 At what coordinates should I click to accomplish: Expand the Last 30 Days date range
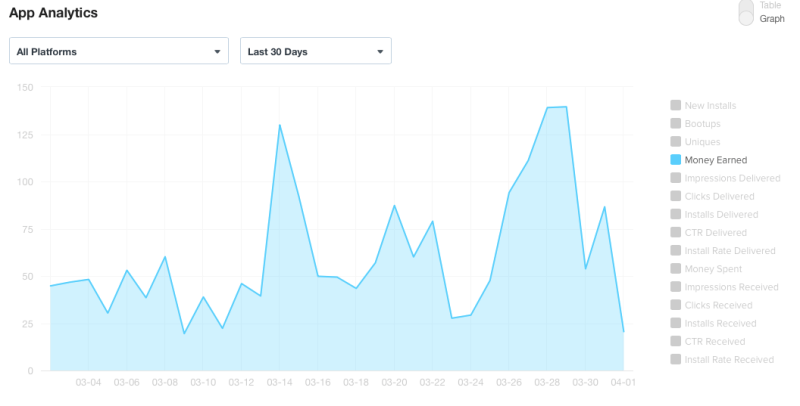click(315, 51)
